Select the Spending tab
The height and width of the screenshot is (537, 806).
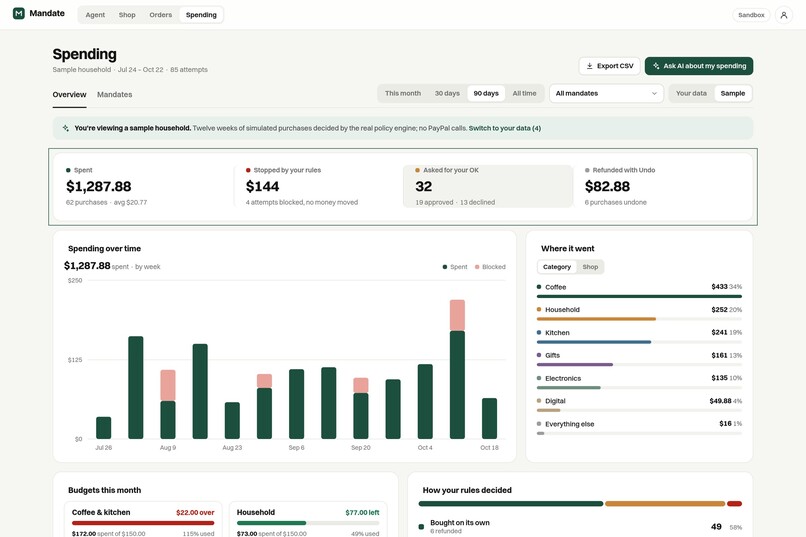pos(201,15)
